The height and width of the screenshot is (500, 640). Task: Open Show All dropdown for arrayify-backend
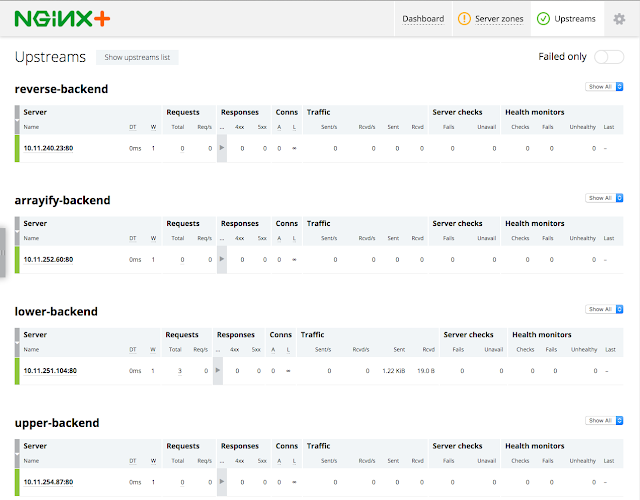tap(604, 198)
